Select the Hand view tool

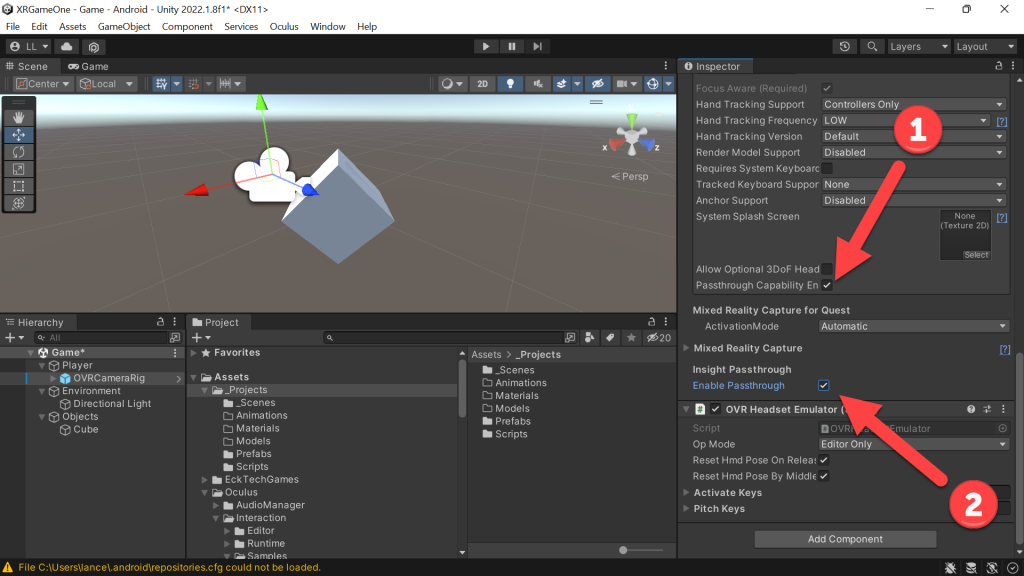pyautogui.click(x=18, y=118)
